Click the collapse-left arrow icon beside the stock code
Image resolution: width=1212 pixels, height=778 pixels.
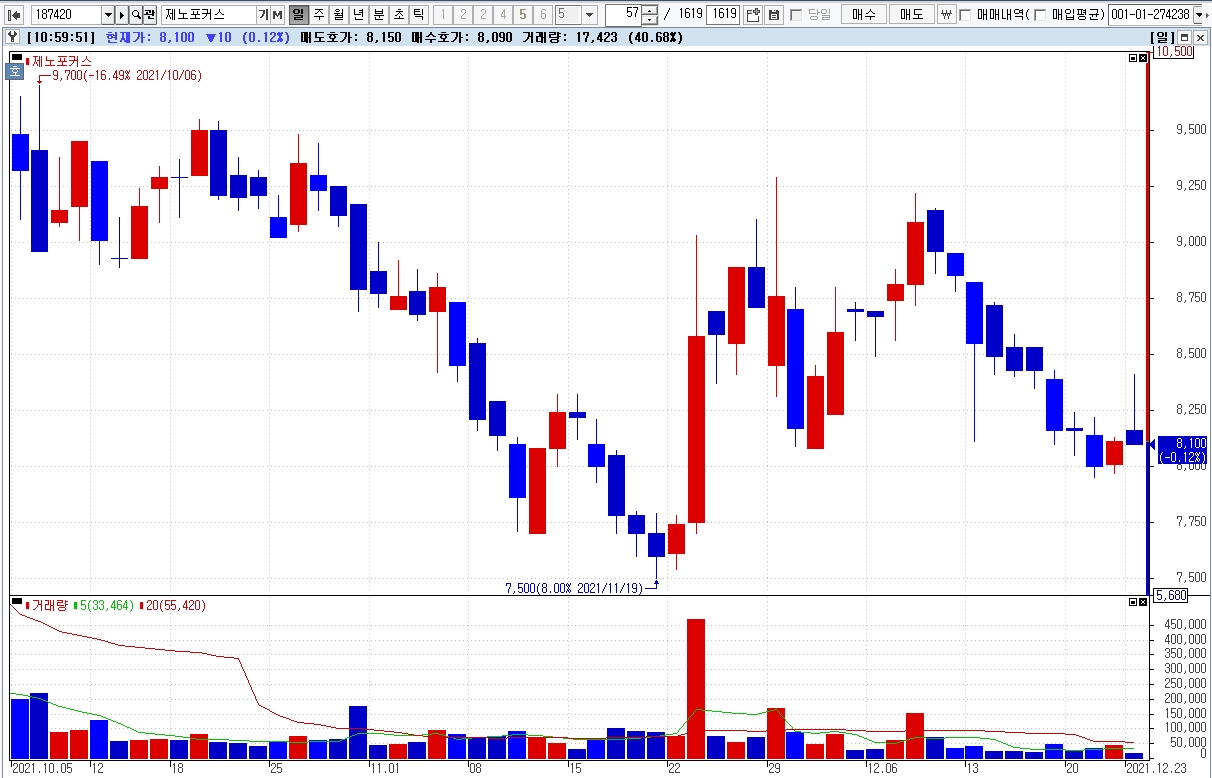(14, 15)
